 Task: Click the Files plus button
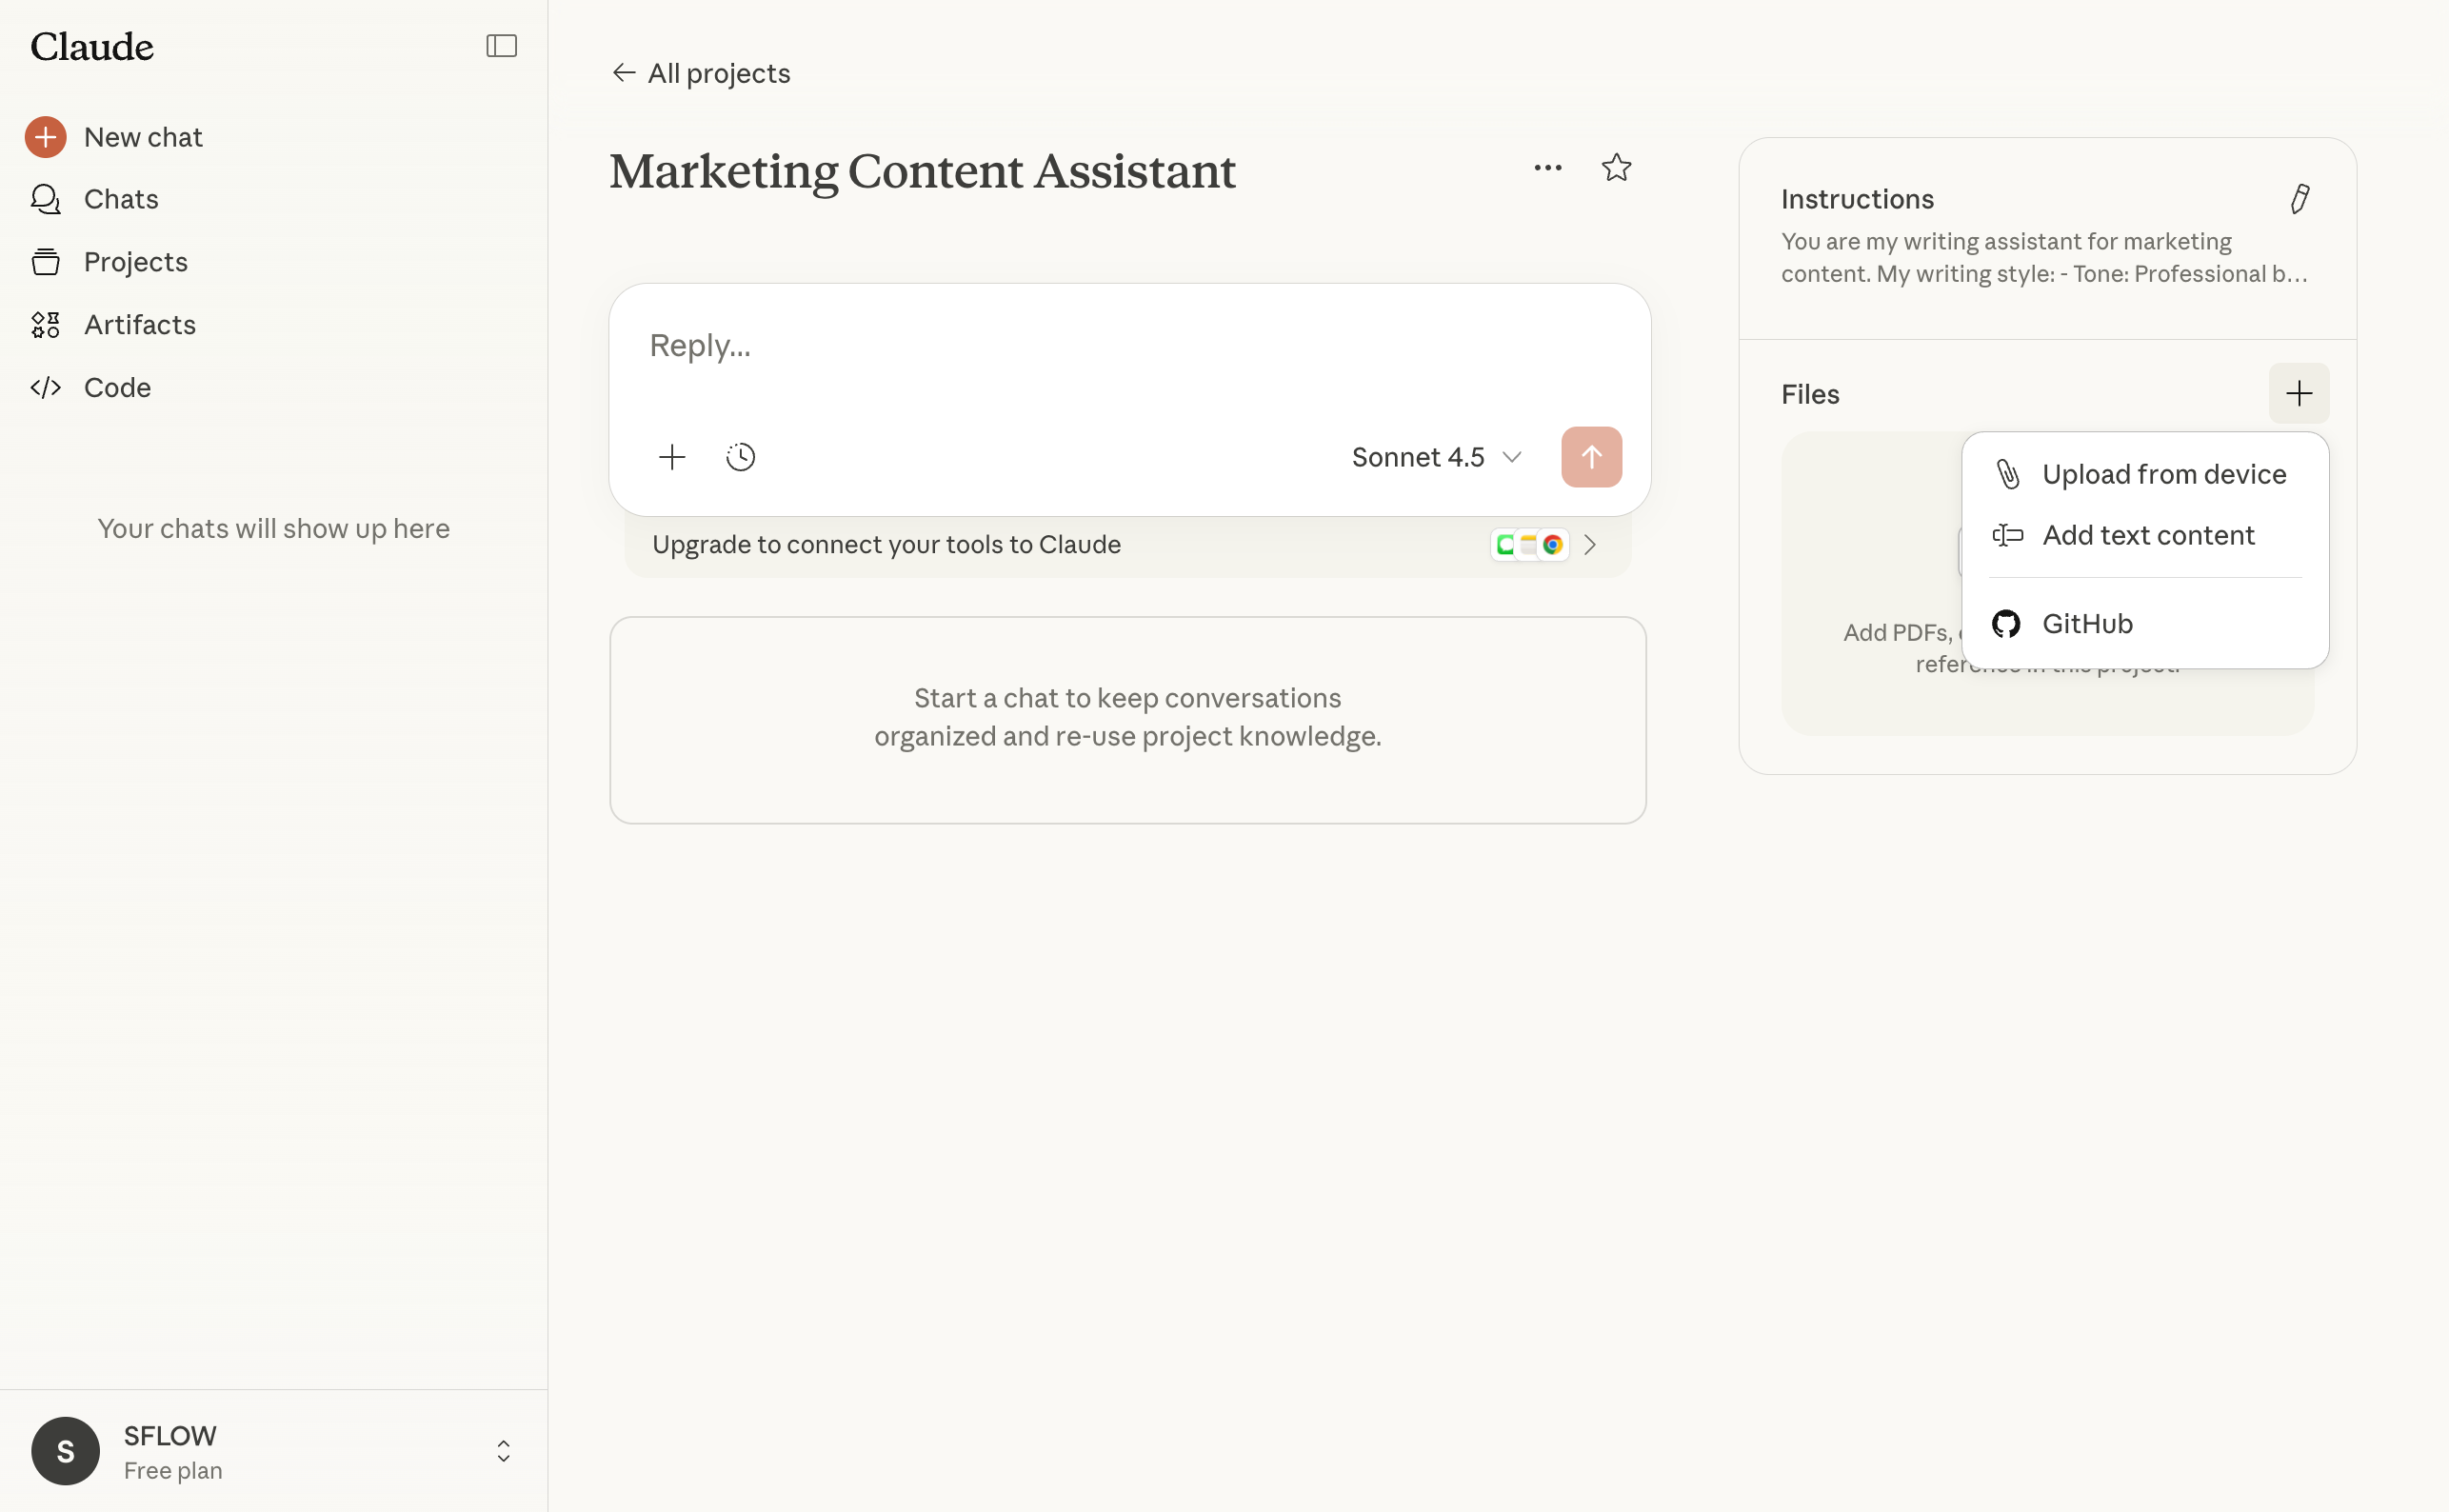click(2298, 393)
